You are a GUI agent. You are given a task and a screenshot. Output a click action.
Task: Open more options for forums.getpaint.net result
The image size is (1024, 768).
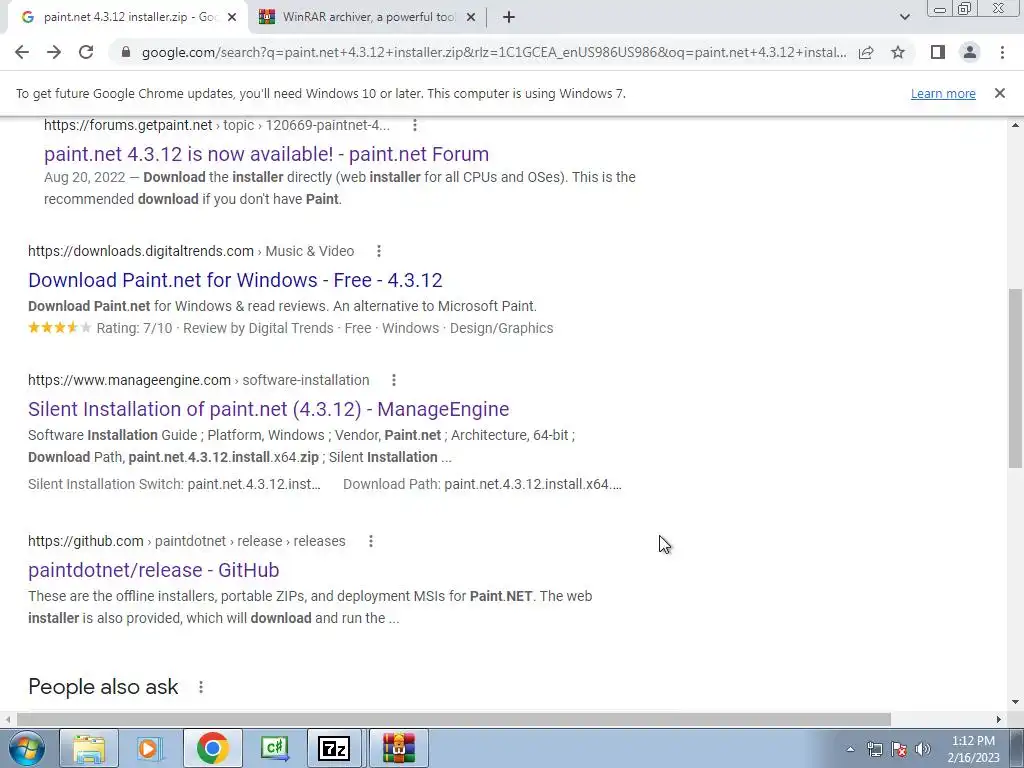[x=415, y=125]
